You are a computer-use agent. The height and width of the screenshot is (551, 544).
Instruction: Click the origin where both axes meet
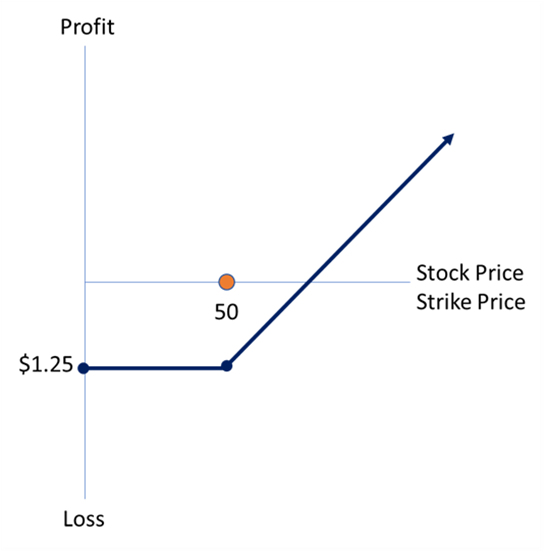85,282
